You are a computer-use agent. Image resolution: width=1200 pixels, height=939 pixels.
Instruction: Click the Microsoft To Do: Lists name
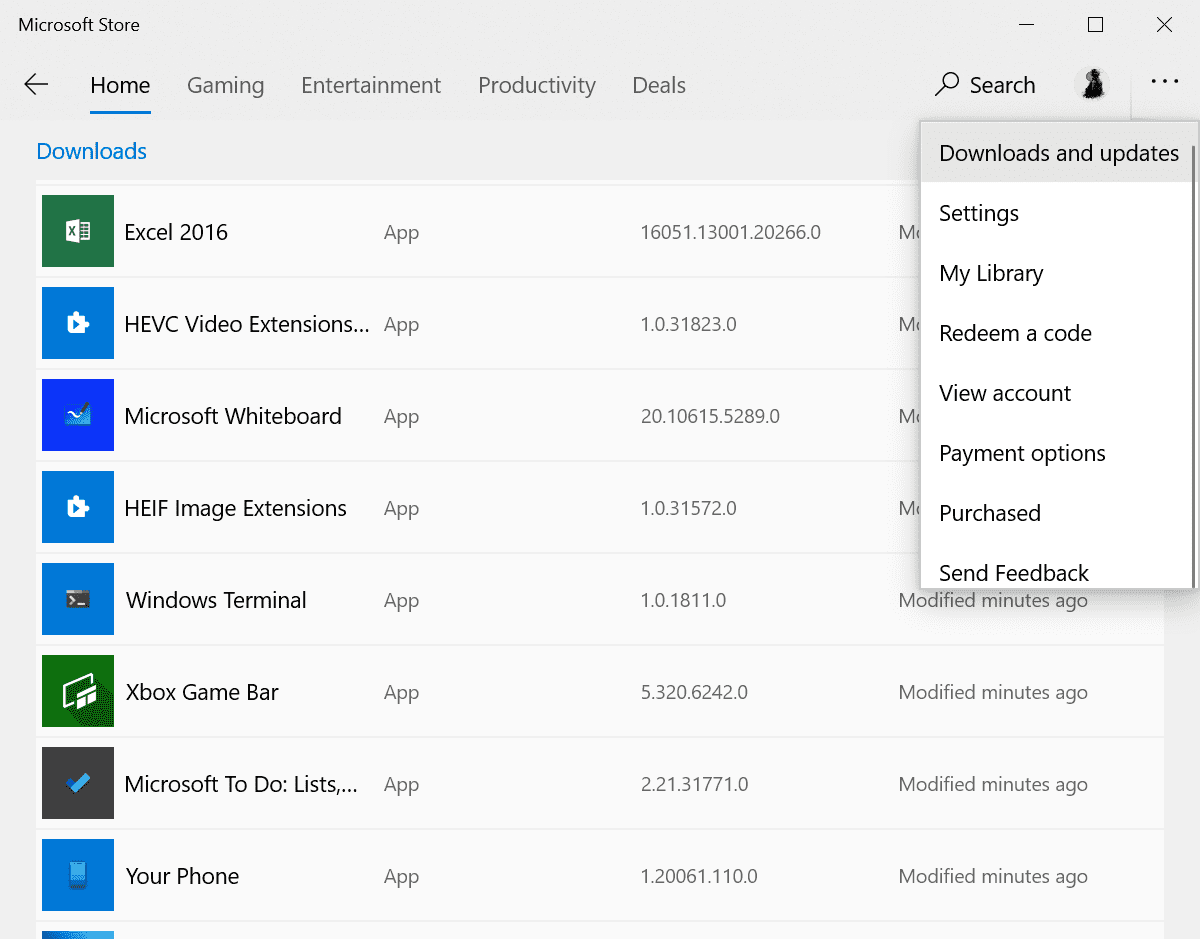[x=241, y=784]
